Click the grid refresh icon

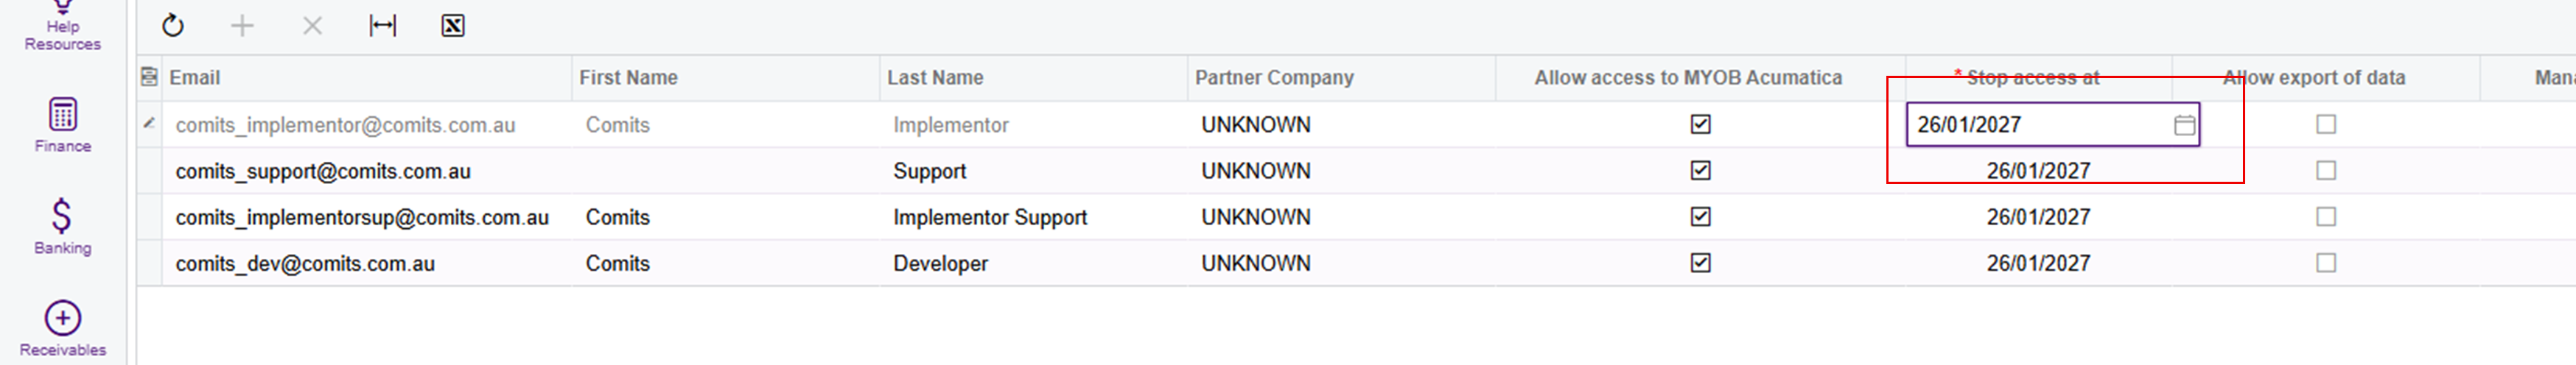click(x=173, y=25)
